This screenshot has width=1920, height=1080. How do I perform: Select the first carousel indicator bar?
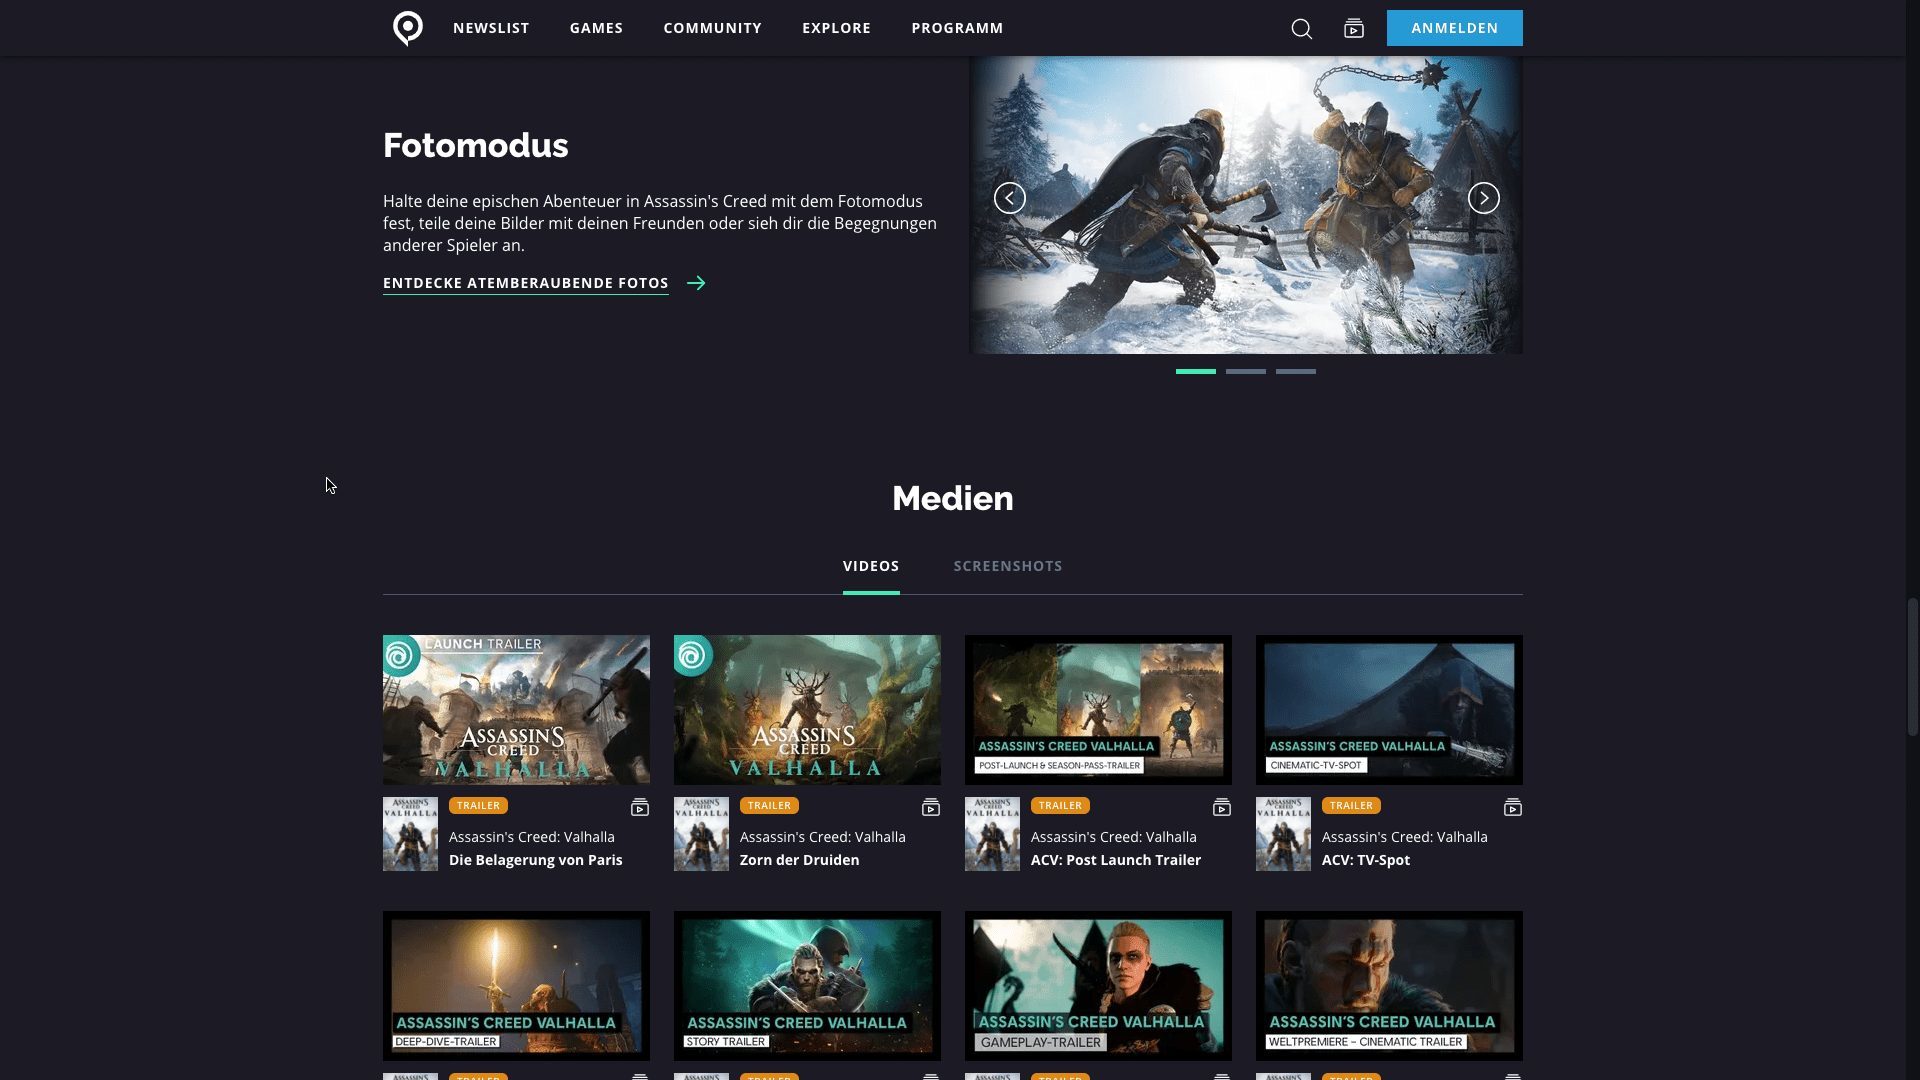1195,371
